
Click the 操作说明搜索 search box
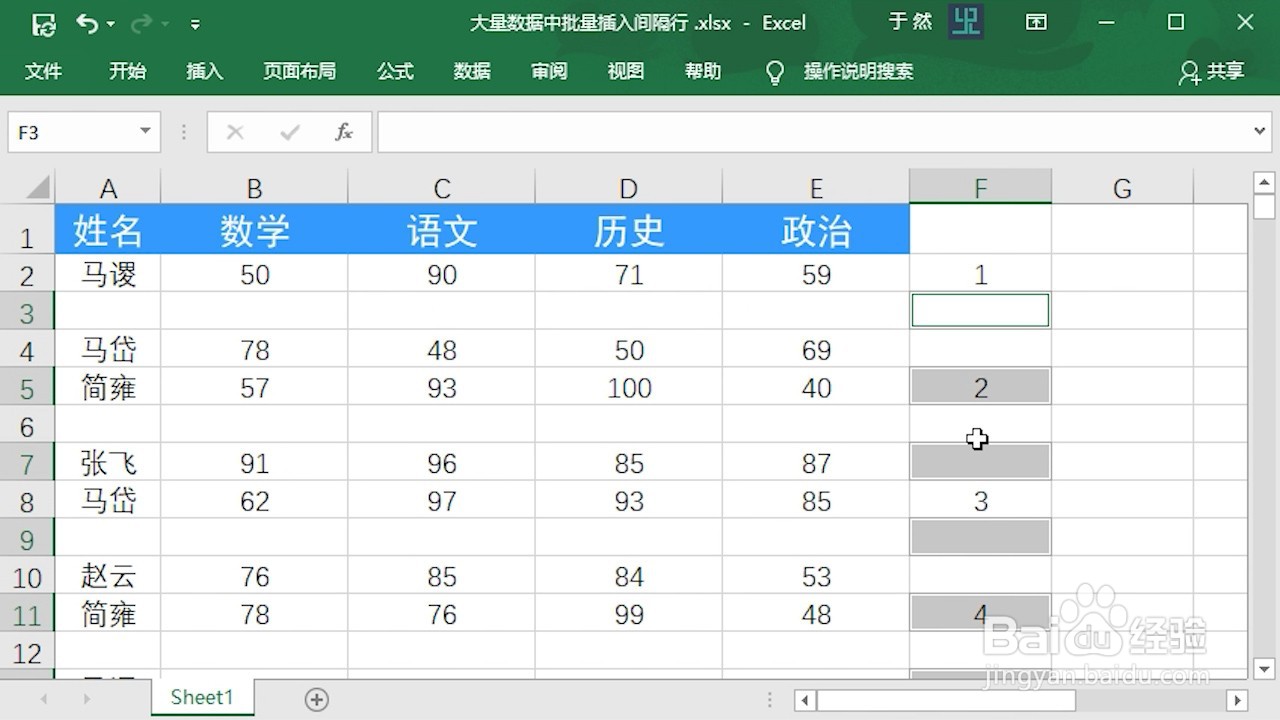pos(859,71)
